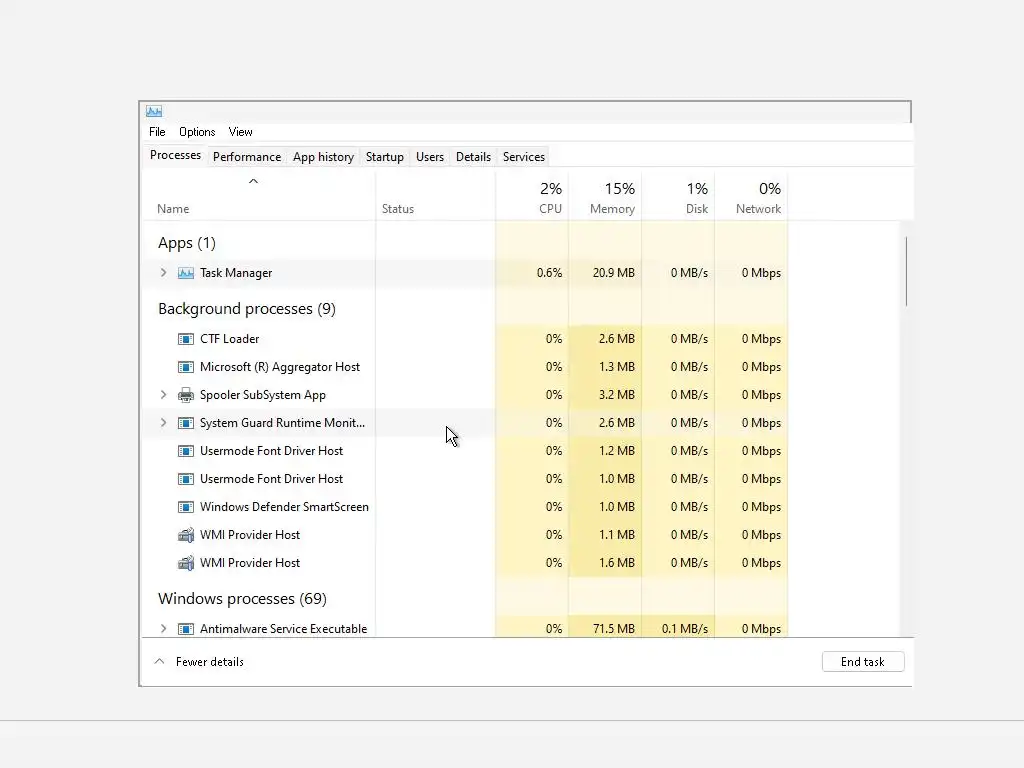
Task: Click the 0.6% CPU value for Task Manager
Action: coord(549,273)
